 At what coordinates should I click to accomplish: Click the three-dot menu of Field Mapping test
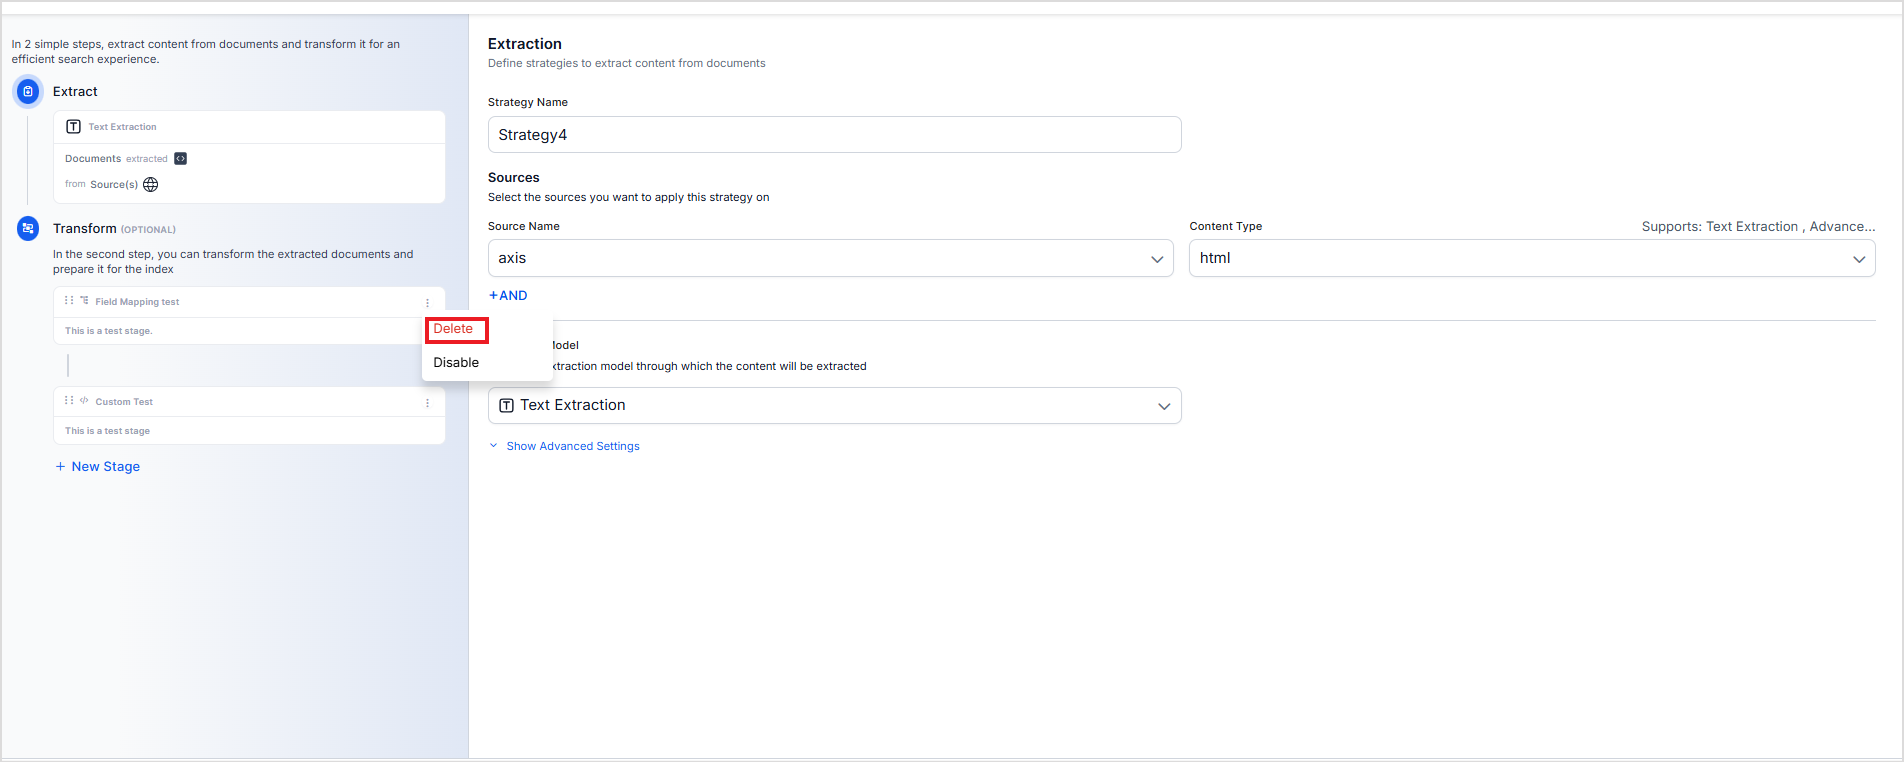tap(427, 303)
